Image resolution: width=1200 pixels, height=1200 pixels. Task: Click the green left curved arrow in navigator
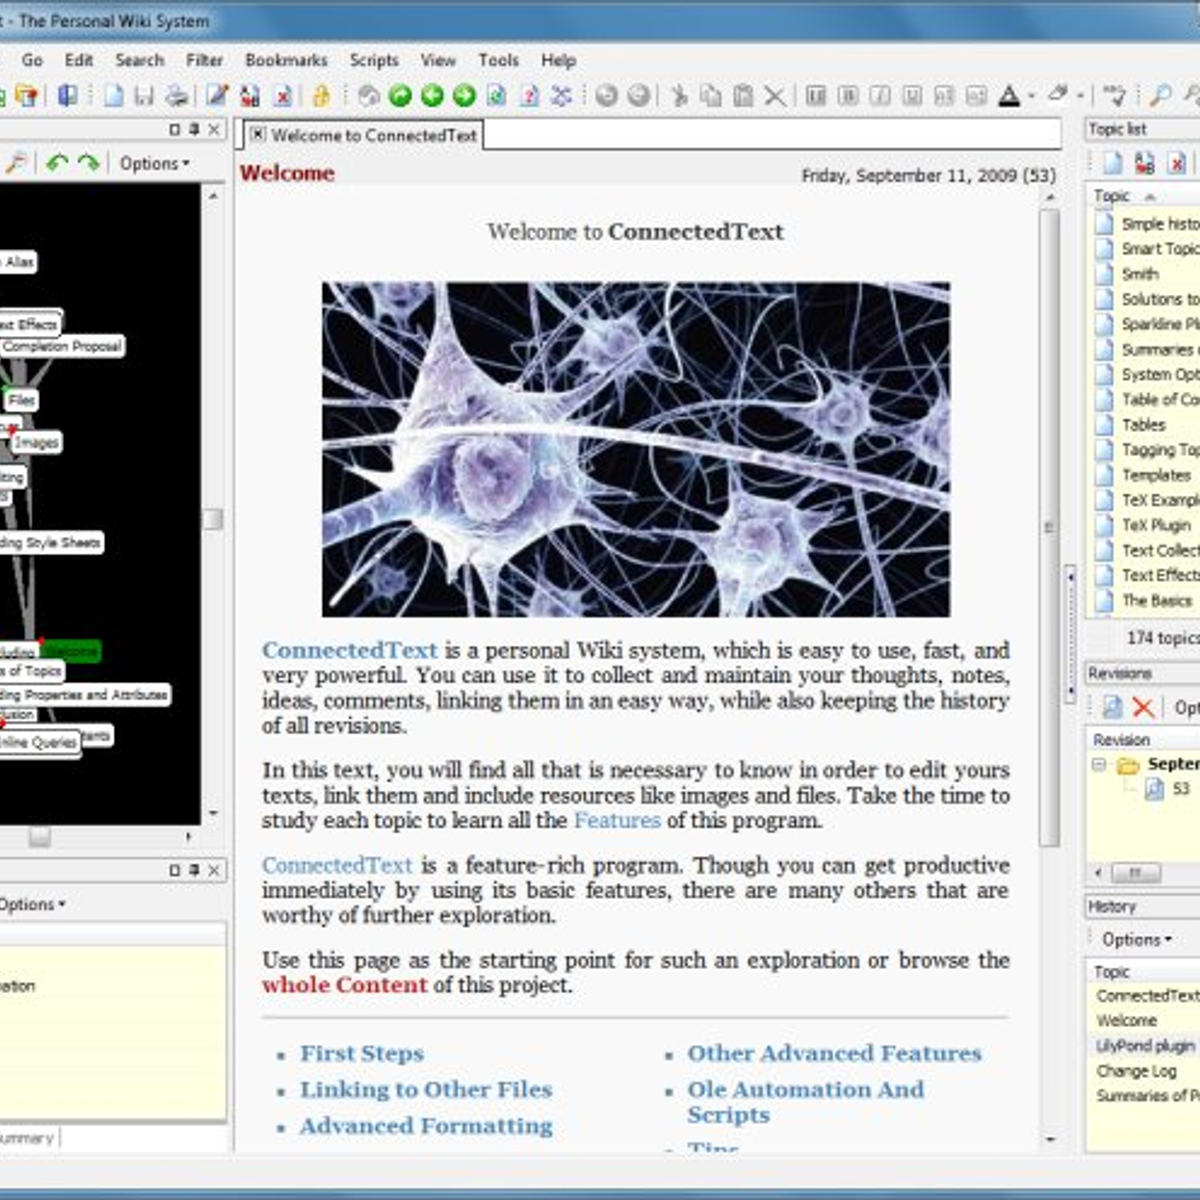coord(57,163)
